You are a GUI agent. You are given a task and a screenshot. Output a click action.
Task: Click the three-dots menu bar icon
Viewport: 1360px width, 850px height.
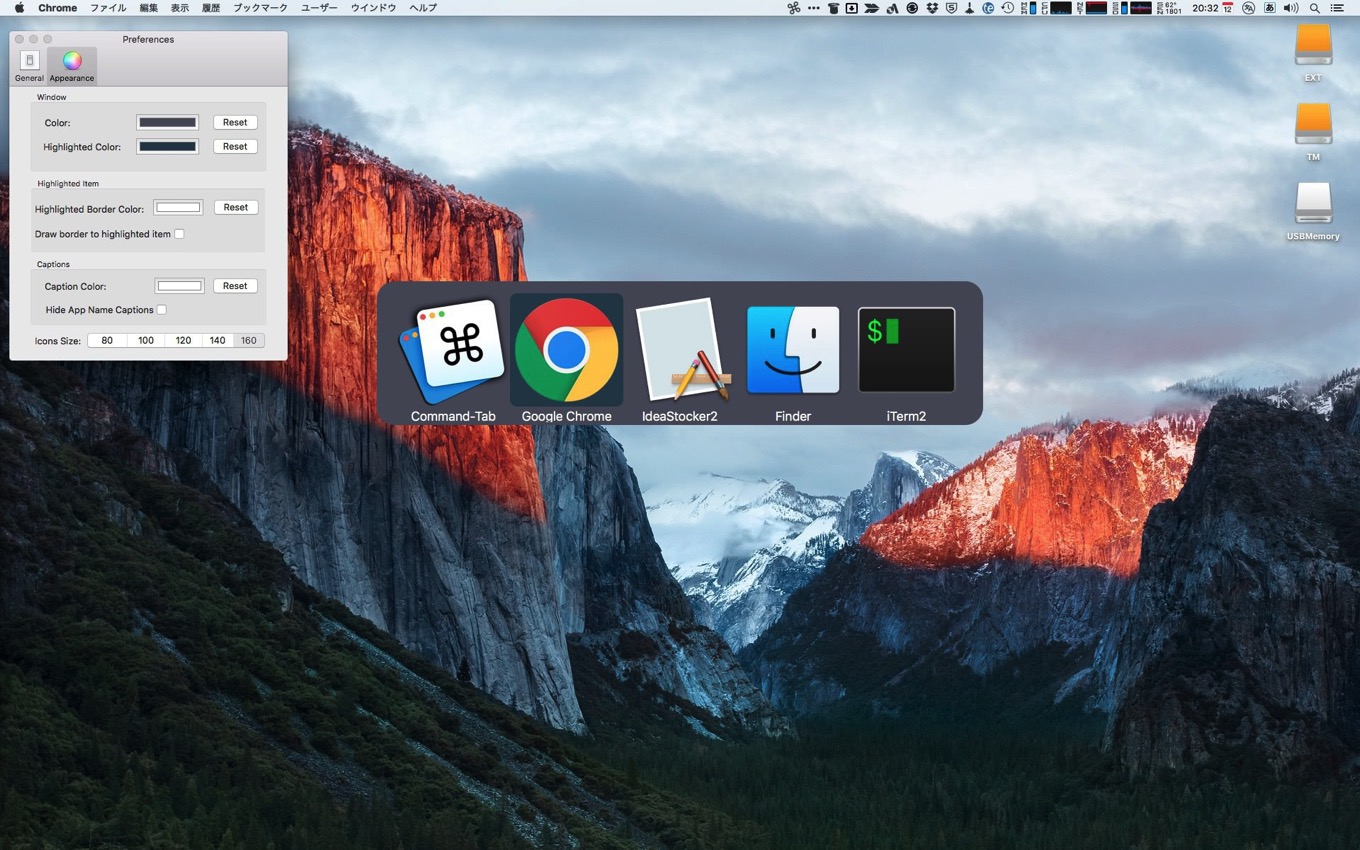tap(814, 8)
